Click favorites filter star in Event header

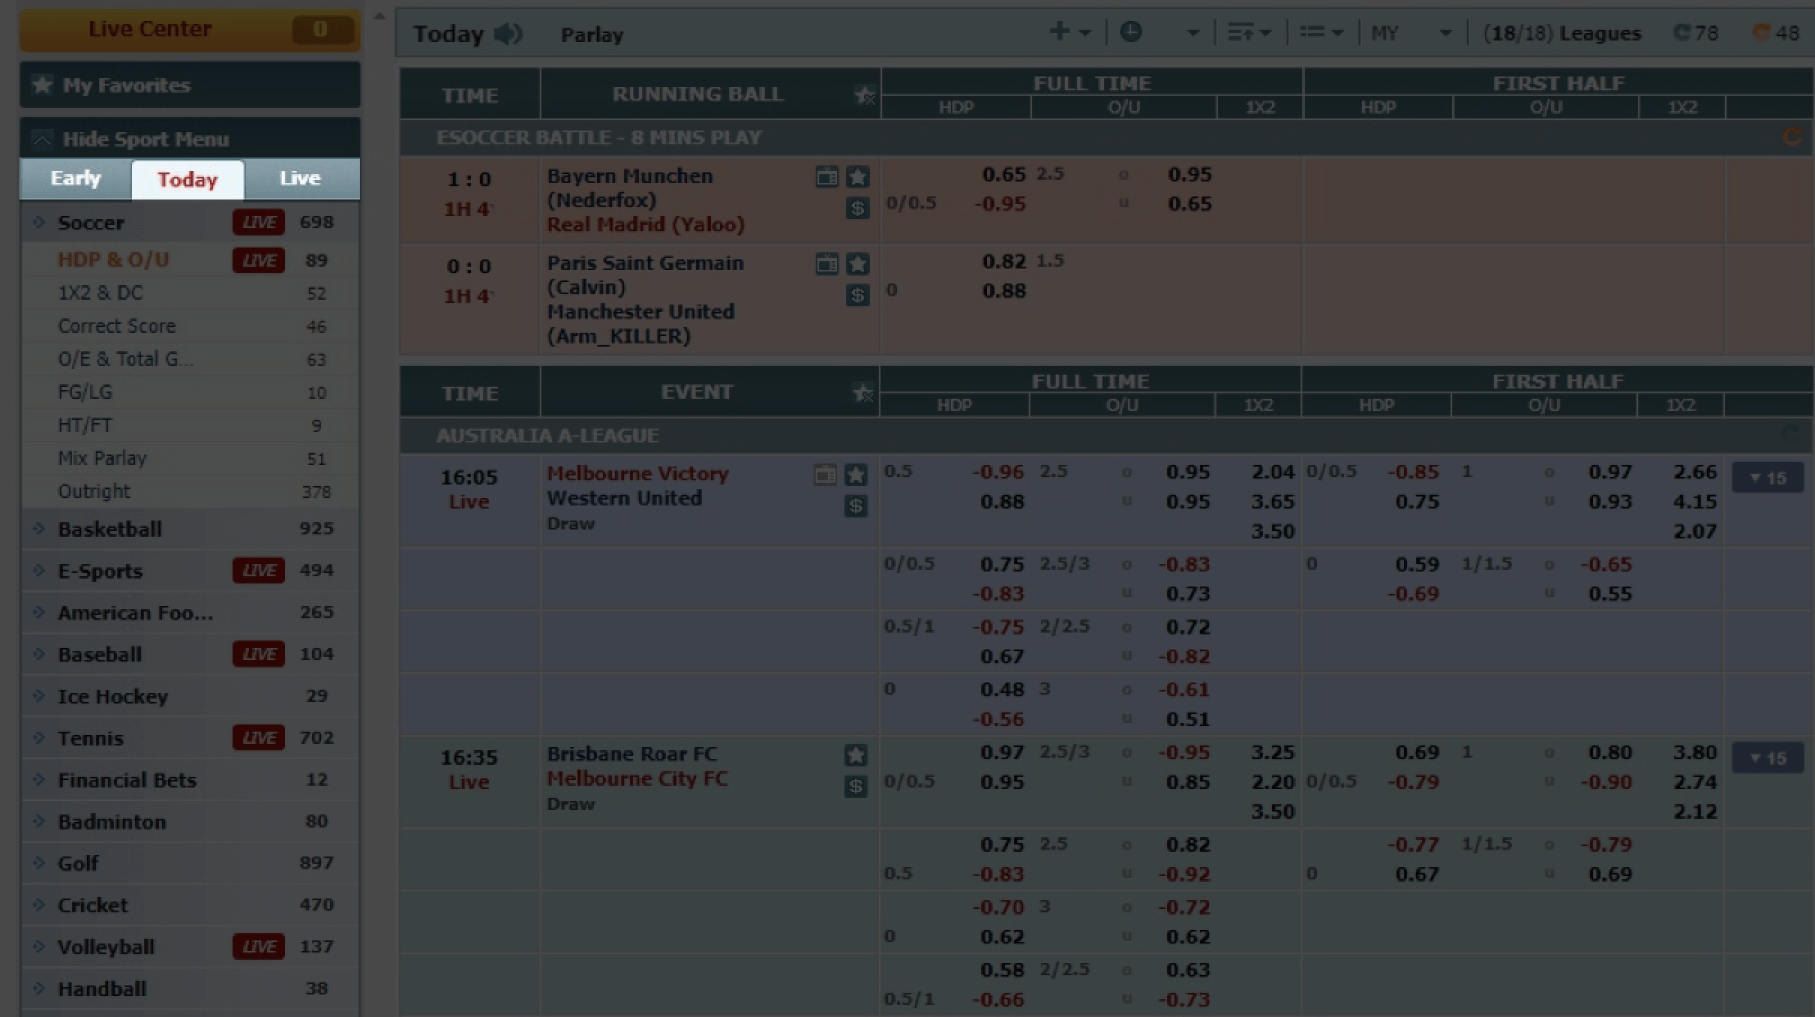(x=862, y=393)
